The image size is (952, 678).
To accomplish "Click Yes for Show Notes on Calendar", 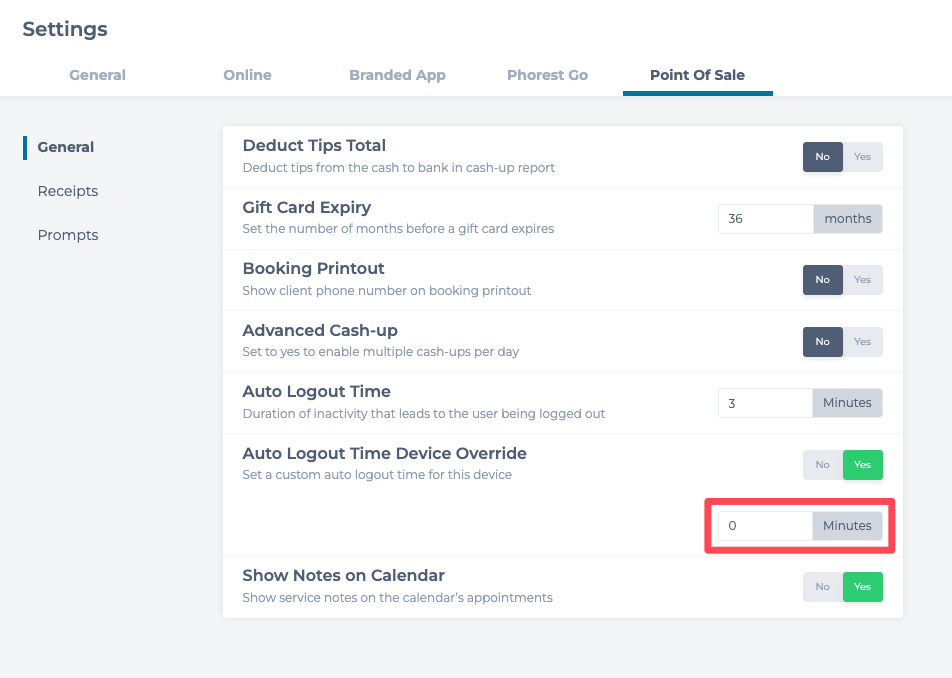I will 862,587.
